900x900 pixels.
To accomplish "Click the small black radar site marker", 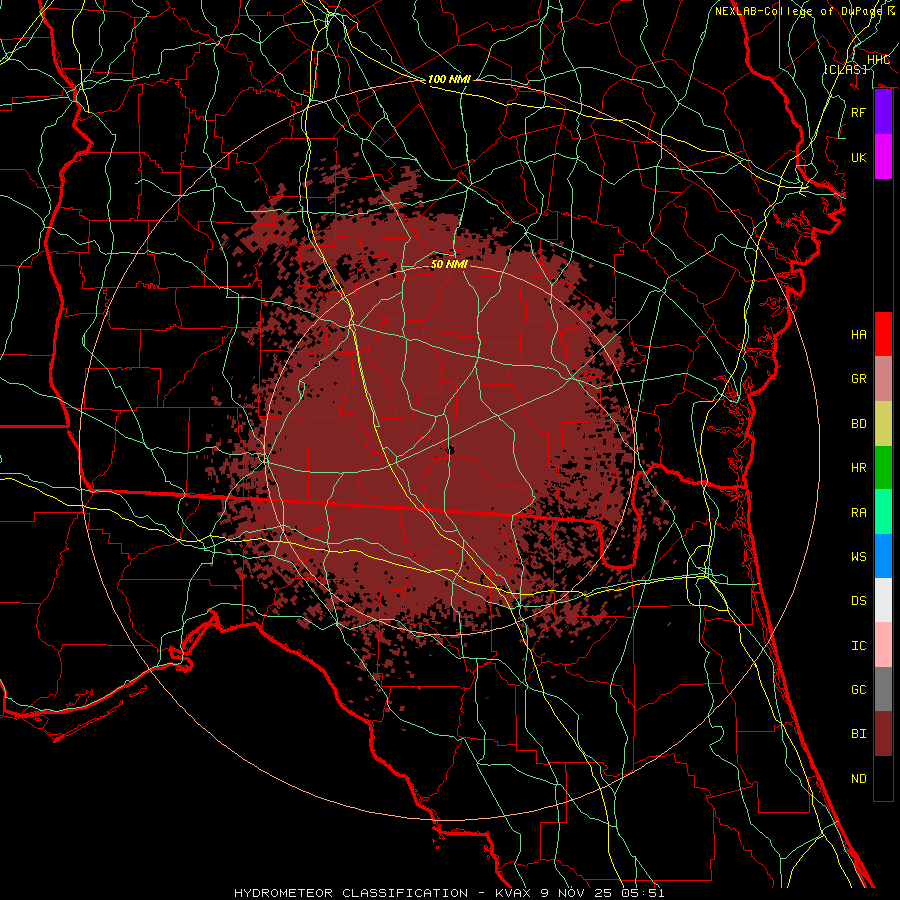I will pos(451,449).
